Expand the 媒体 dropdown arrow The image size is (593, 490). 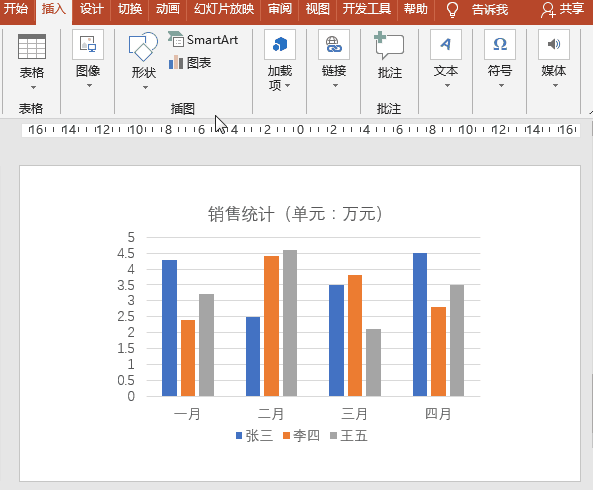coord(556,86)
